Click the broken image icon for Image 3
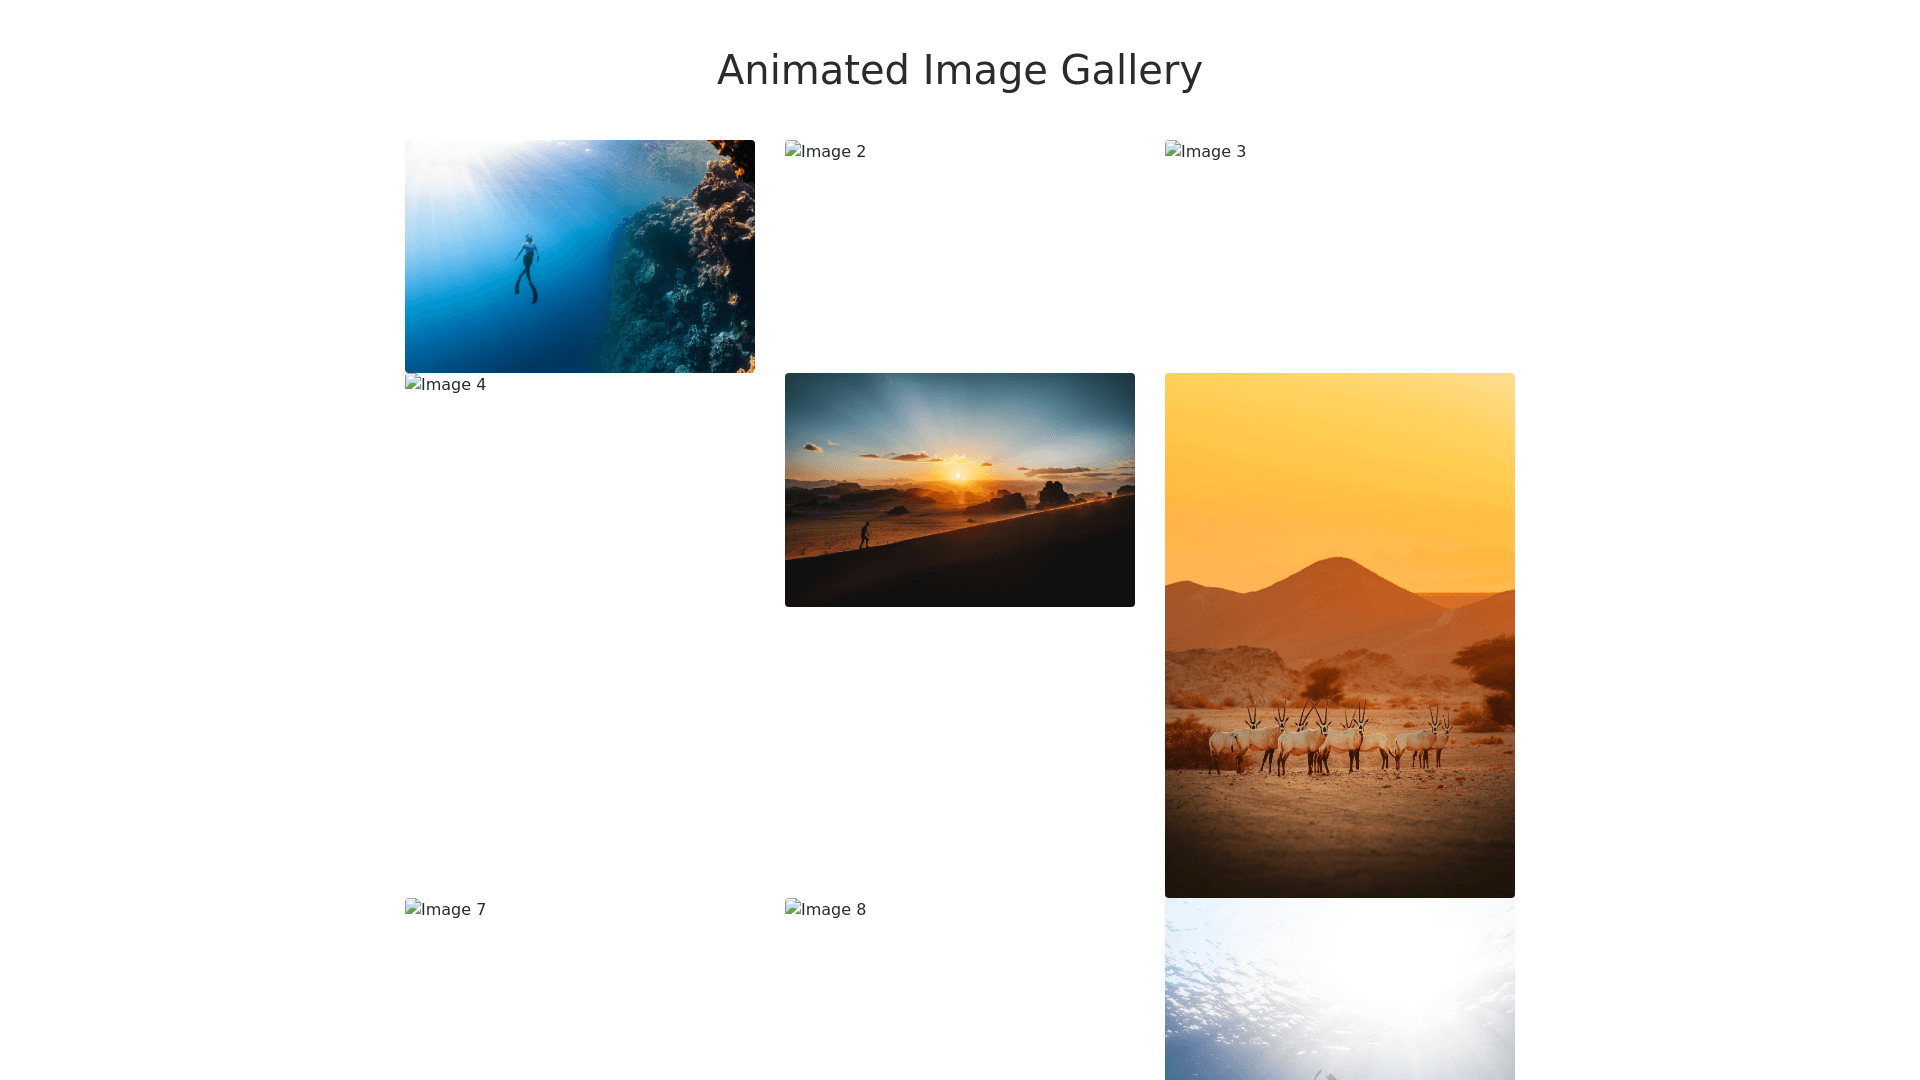Viewport: 1920px width, 1080px height. coord(1173,151)
